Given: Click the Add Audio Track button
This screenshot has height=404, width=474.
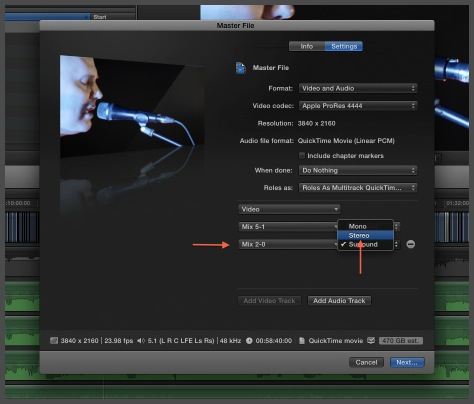Looking at the screenshot, I should [x=339, y=301].
